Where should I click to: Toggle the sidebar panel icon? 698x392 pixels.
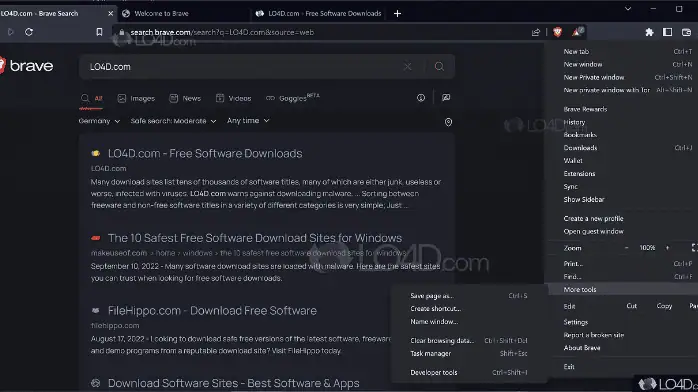[x=667, y=32]
